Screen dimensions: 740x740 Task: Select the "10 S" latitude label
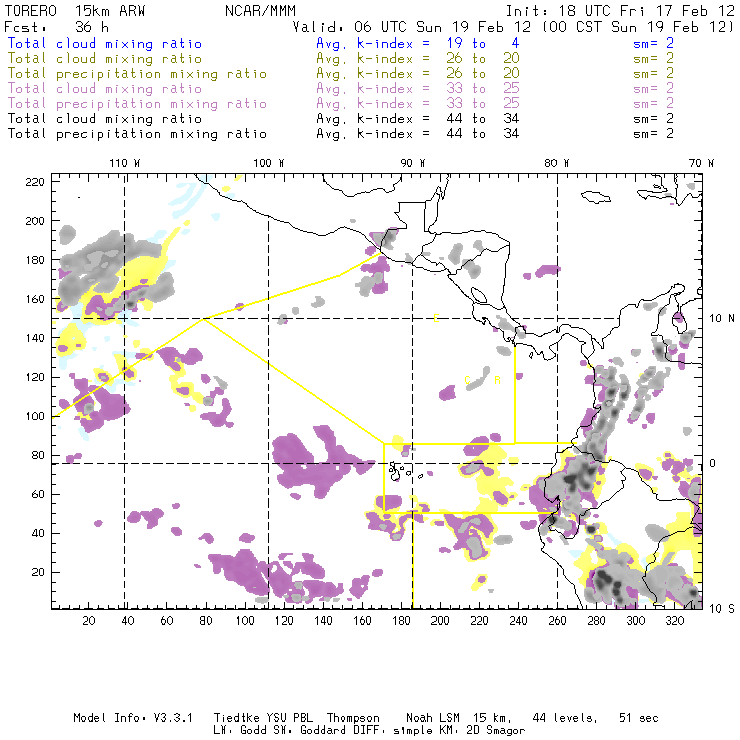(722, 608)
